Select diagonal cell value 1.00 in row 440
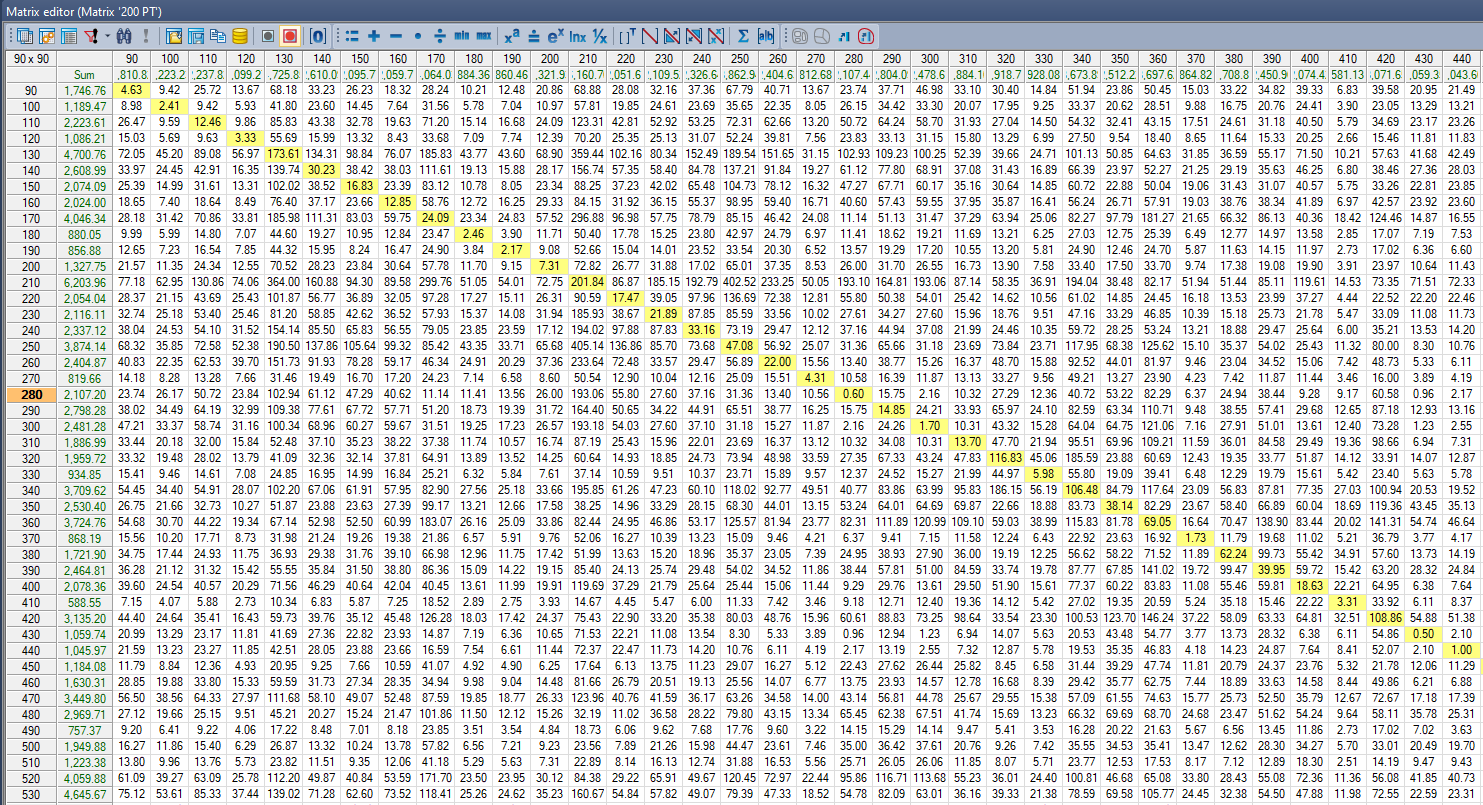1483x805 pixels. (x=1460, y=649)
